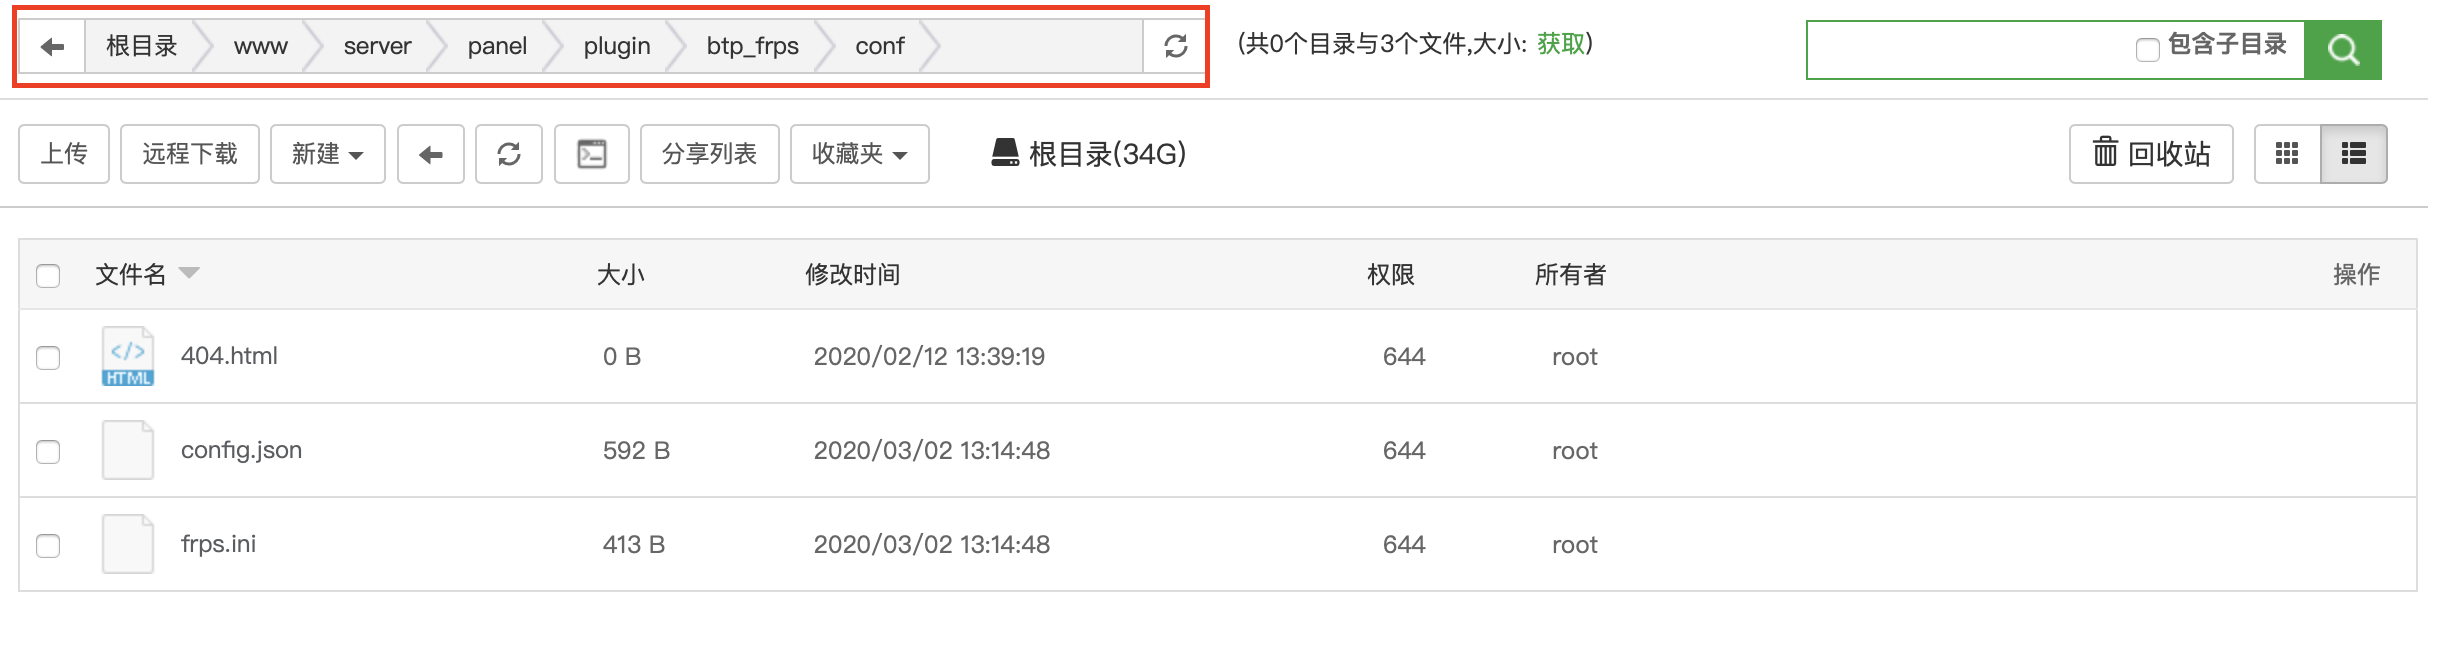The image size is (2438, 650).
Task: Open the 收藏夹 favorites dropdown
Action: click(860, 154)
